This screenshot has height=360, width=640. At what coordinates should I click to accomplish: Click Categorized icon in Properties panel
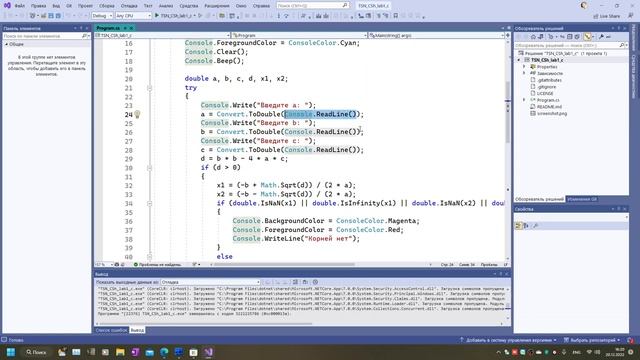(x=518, y=226)
